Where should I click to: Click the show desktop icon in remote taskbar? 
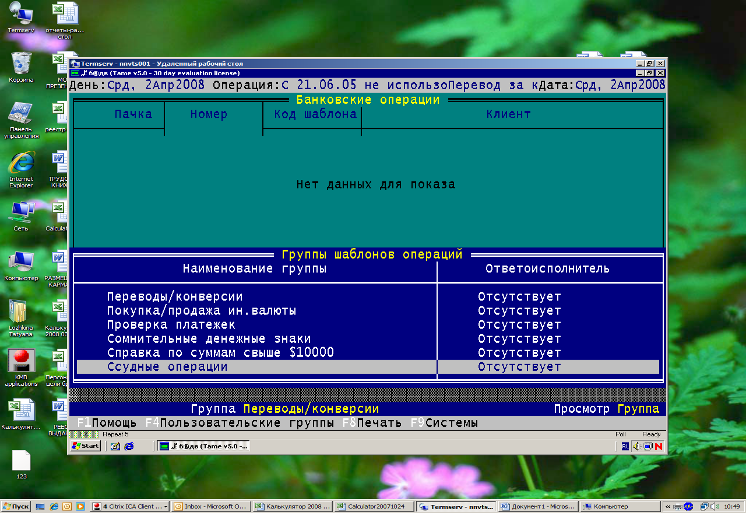pyautogui.click(x=115, y=446)
